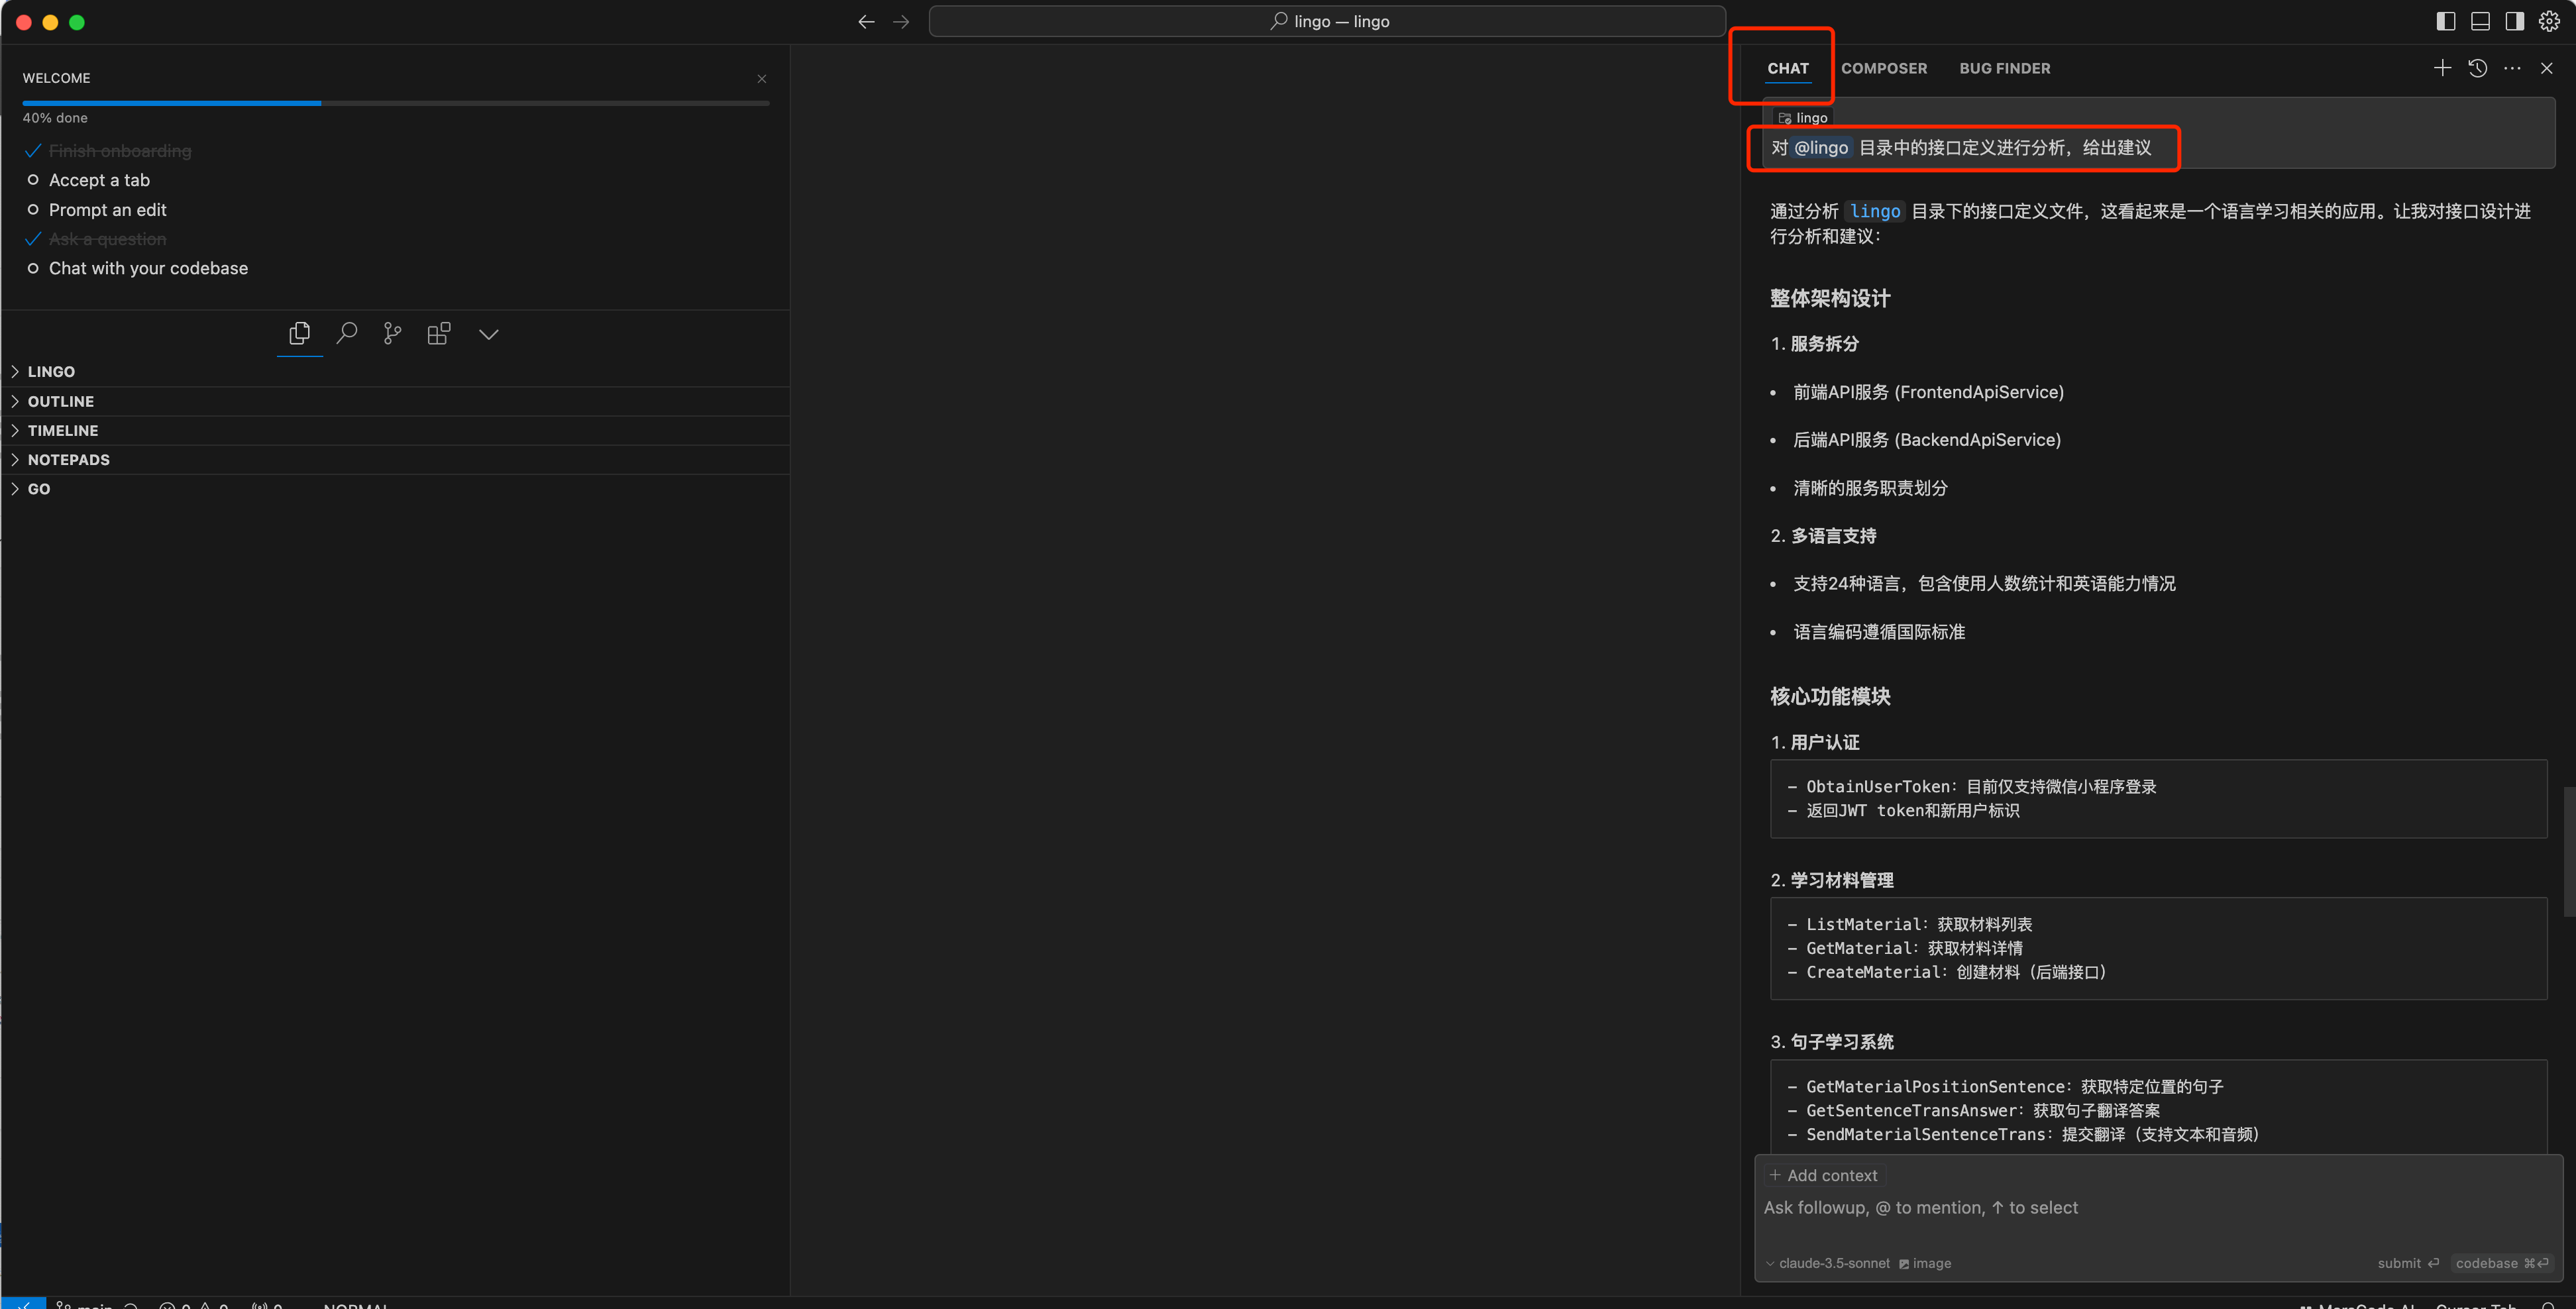2576x1309 pixels.
Task: Click the ListMaterial code line
Action: (1909, 924)
